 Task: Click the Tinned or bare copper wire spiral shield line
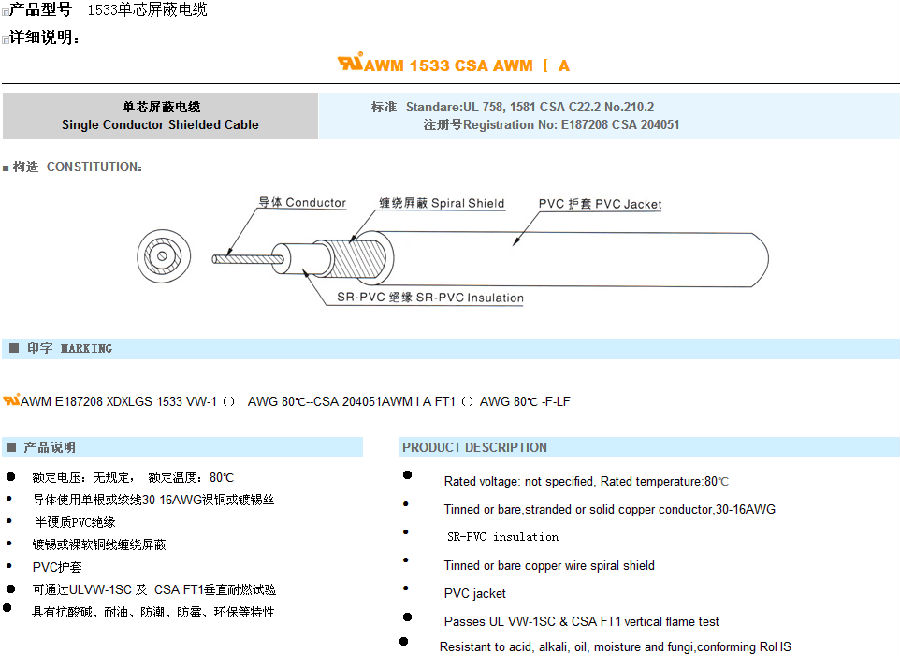[x=549, y=566]
